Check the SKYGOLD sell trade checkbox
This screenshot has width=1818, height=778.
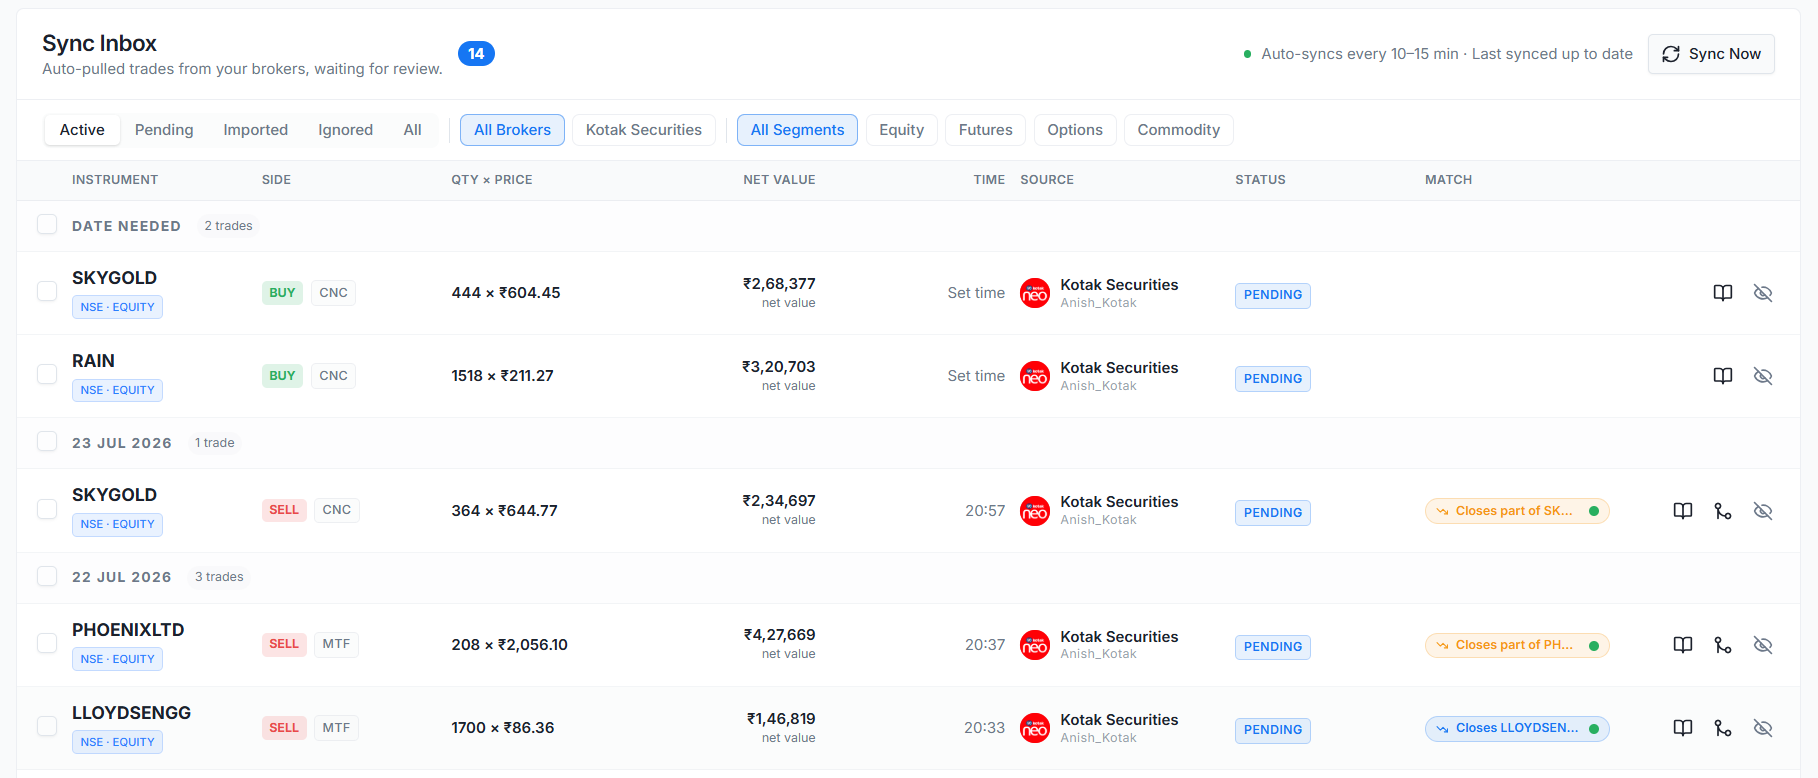point(47,509)
